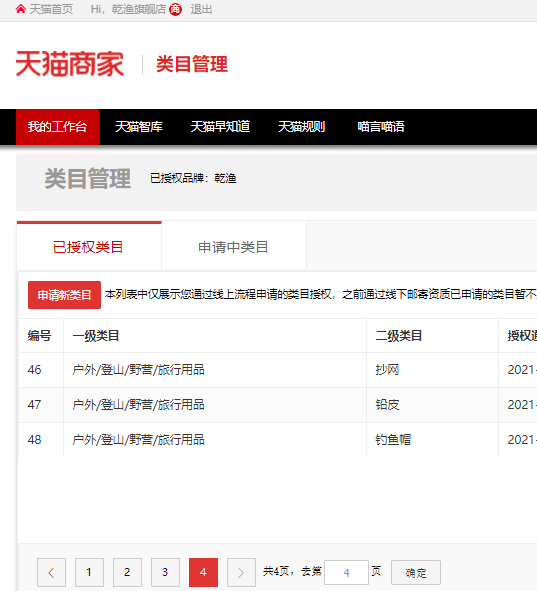Go to page 3

(x=165, y=573)
